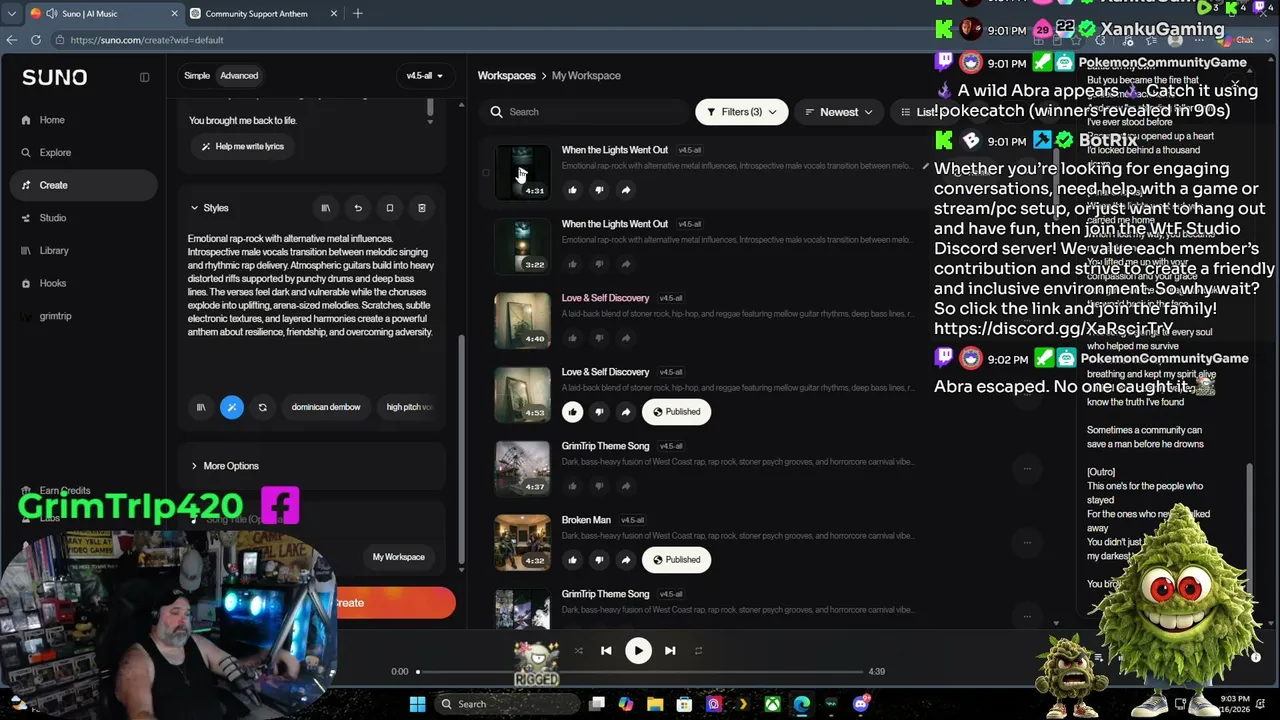
Task: Check the first When the Lights Went Out checkbox
Action: (486, 173)
